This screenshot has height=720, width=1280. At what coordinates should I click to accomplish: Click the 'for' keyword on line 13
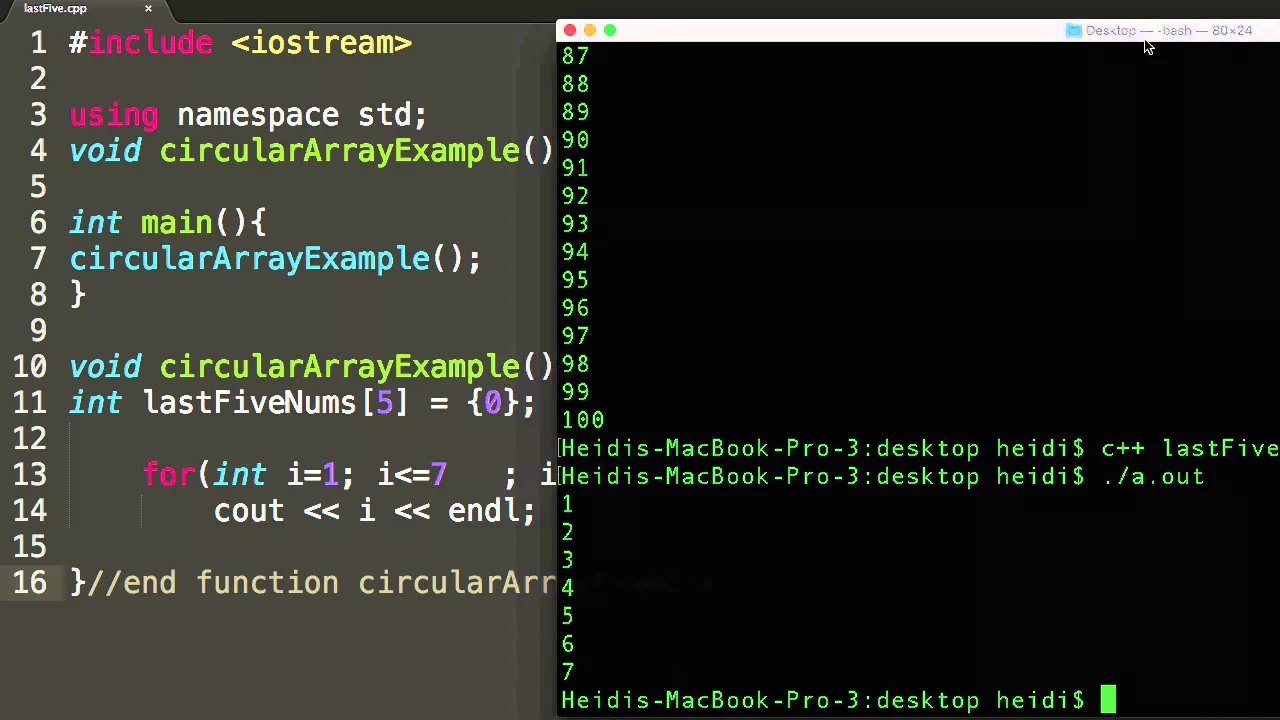tap(169, 475)
